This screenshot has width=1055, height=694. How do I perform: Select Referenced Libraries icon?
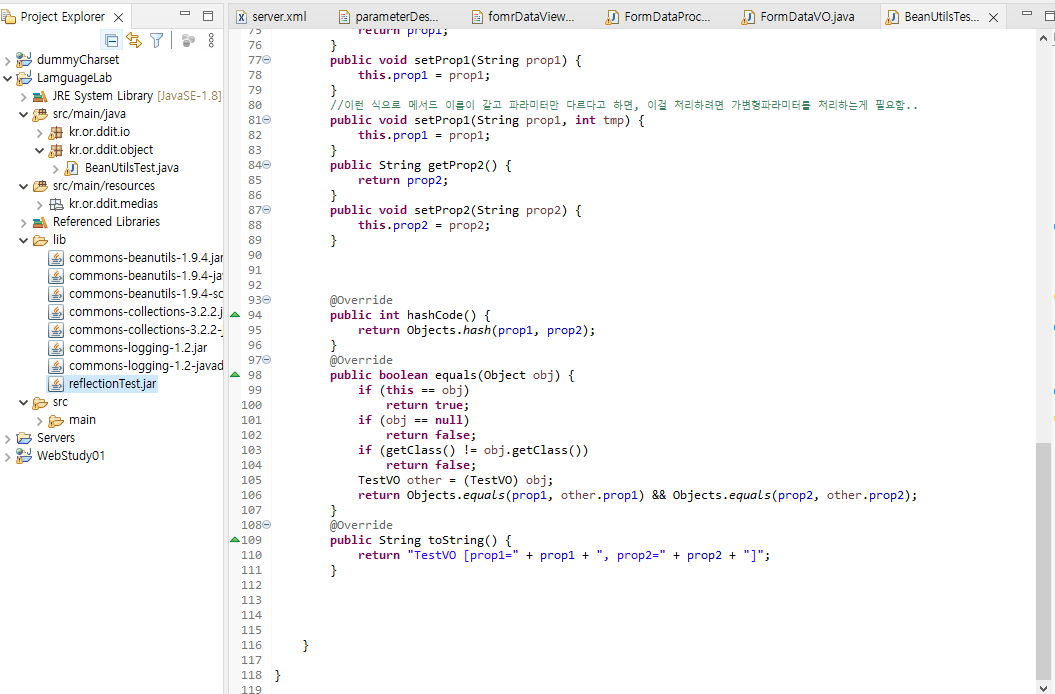[x=40, y=222]
